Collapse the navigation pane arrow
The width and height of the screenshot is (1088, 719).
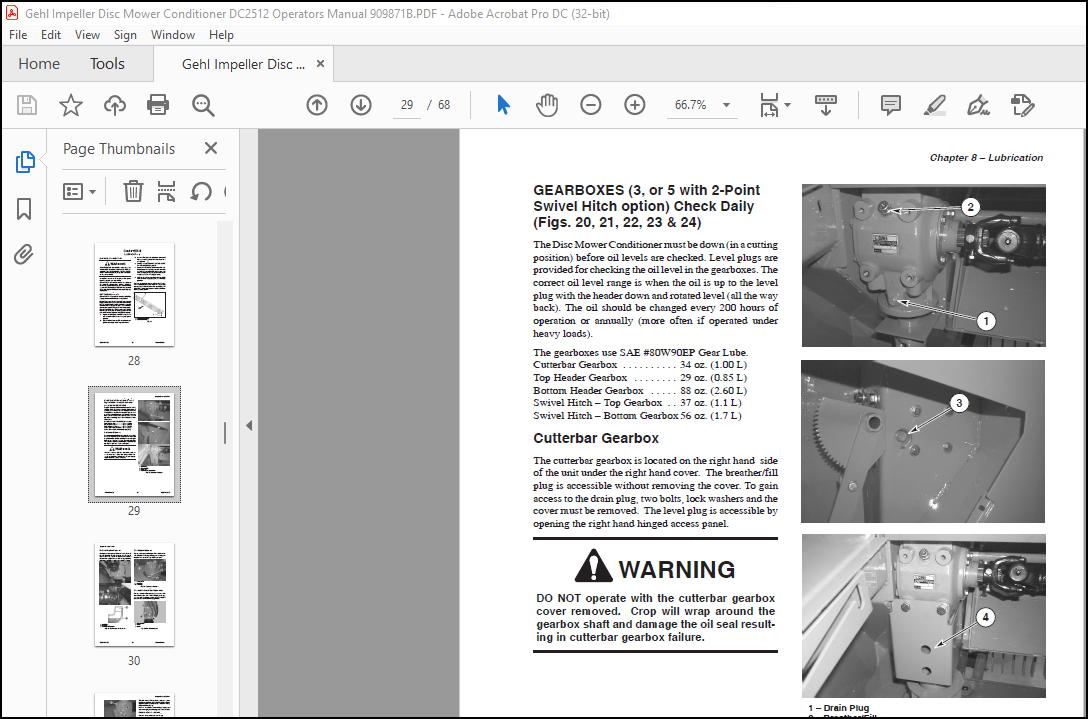(249, 425)
